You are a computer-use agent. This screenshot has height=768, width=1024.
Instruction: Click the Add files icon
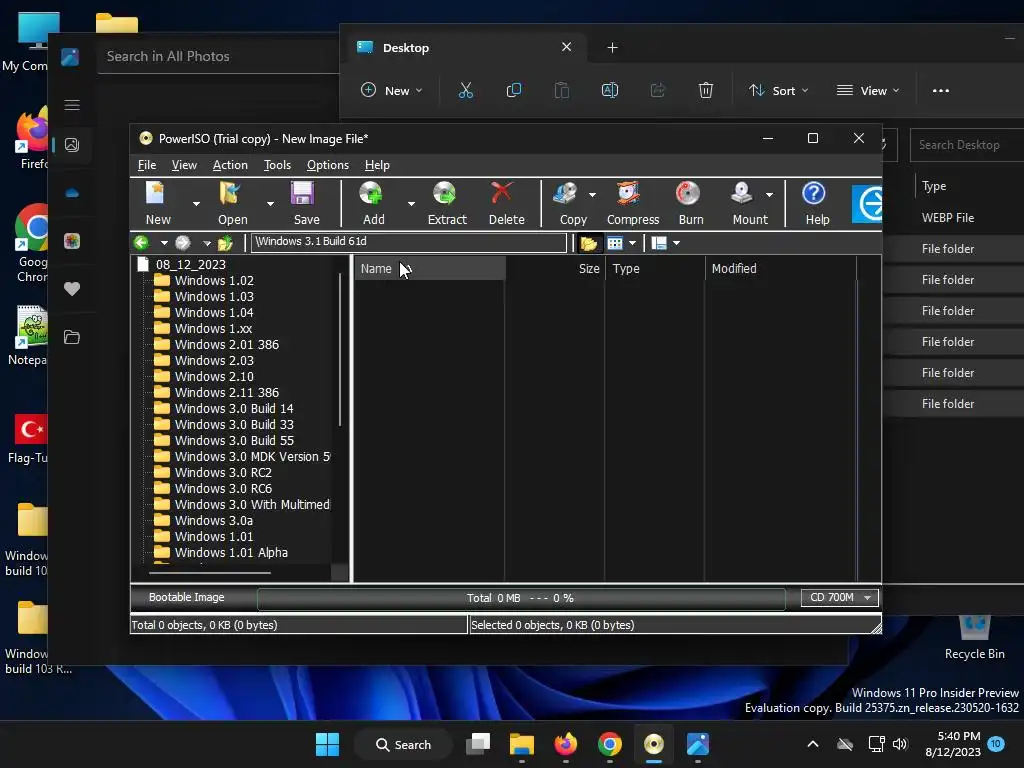click(x=371, y=194)
